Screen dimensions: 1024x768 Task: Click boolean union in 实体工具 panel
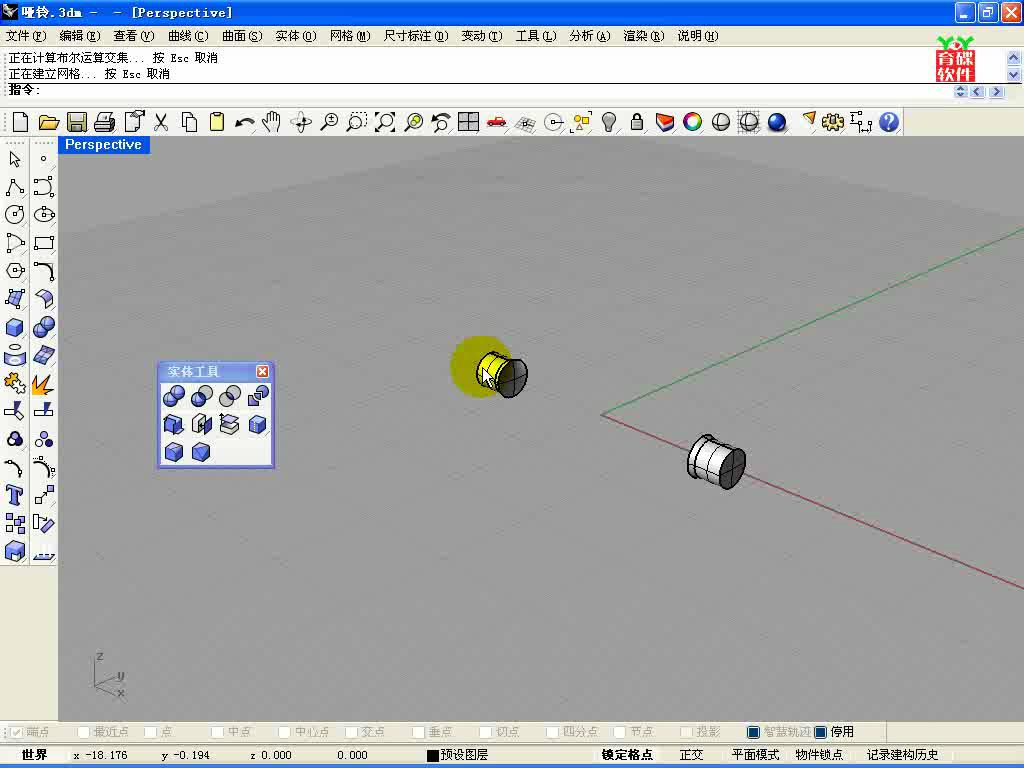tap(173, 395)
